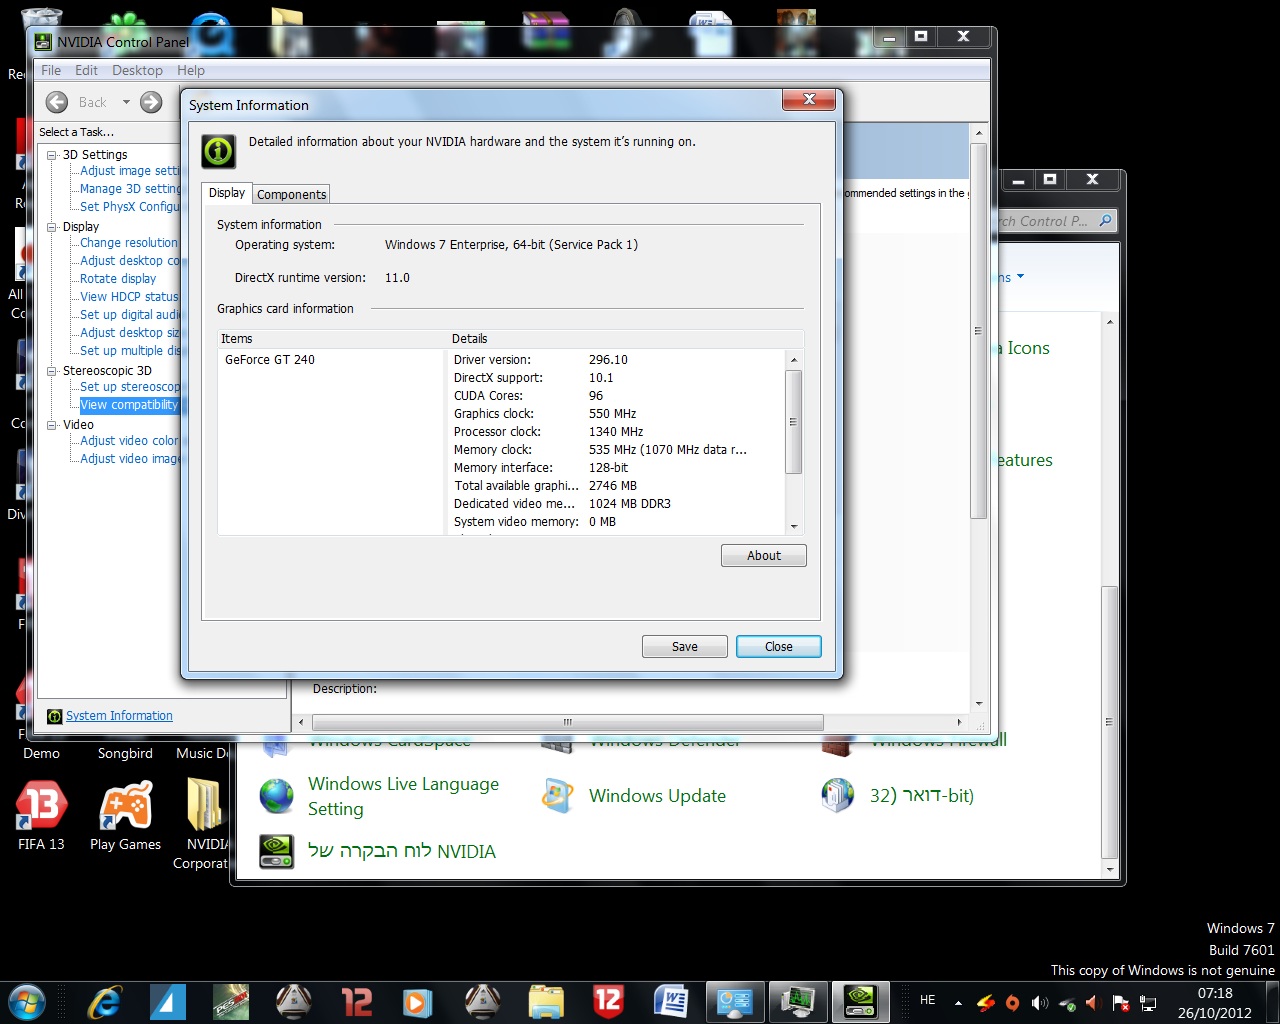Open the Back history dropdown arrow
Image resolution: width=1280 pixels, height=1024 pixels.
coord(126,102)
